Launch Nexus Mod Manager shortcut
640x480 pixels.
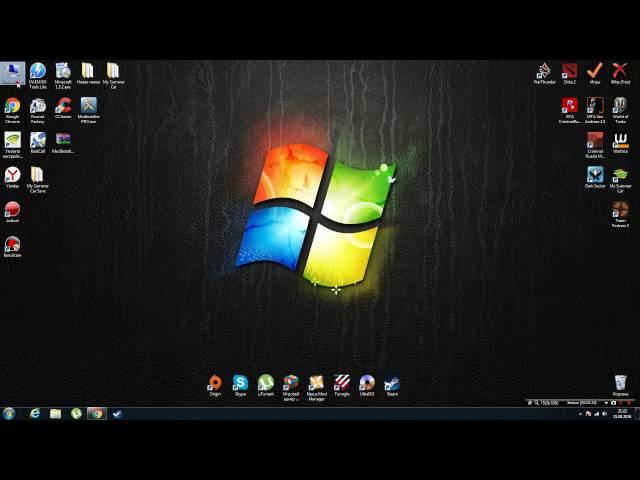coord(316,388)
